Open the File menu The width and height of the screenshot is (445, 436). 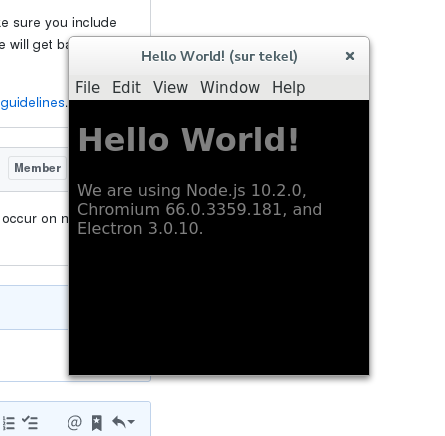pyautogui.click(x=87, y=88)
